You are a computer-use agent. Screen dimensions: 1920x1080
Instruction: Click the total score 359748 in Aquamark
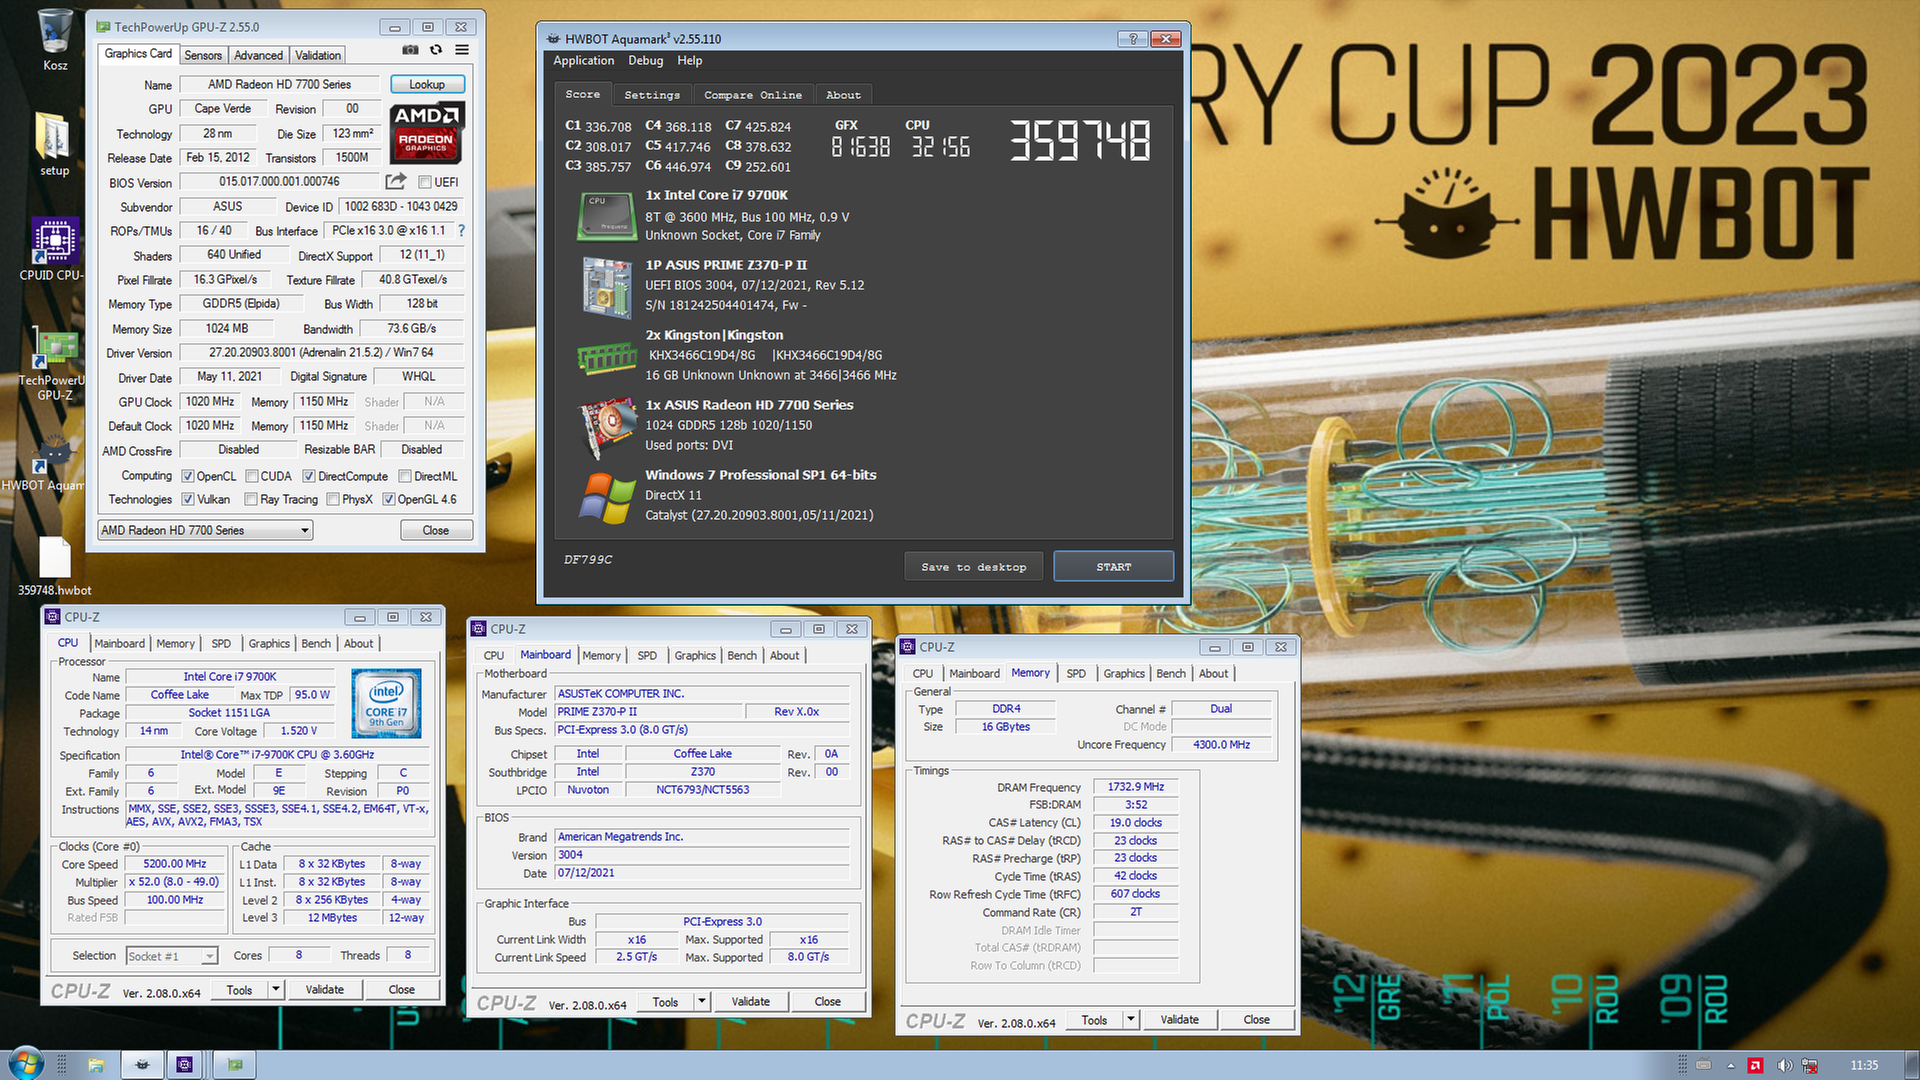(1080, 140)
